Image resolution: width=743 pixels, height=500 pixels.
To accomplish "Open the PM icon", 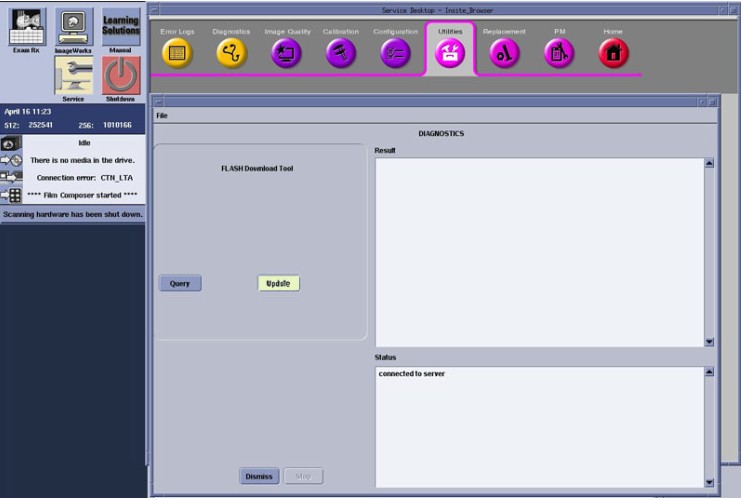I will coord(558,55).
